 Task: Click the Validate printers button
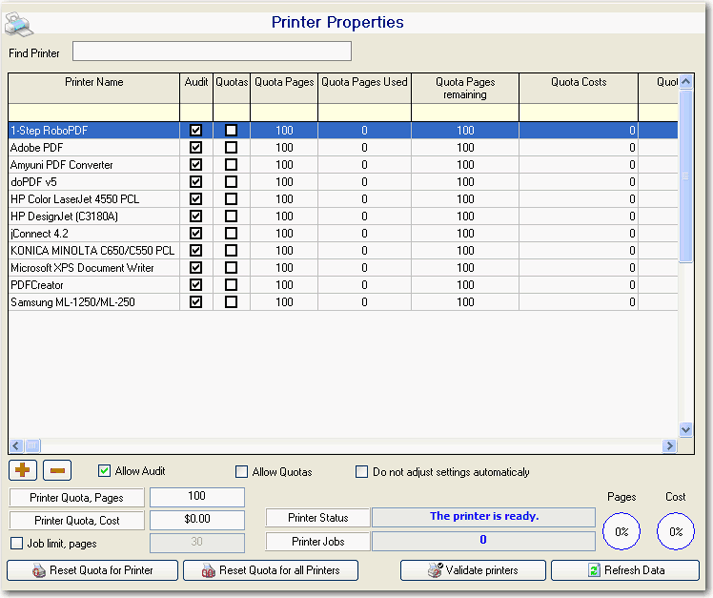(473, 570)
